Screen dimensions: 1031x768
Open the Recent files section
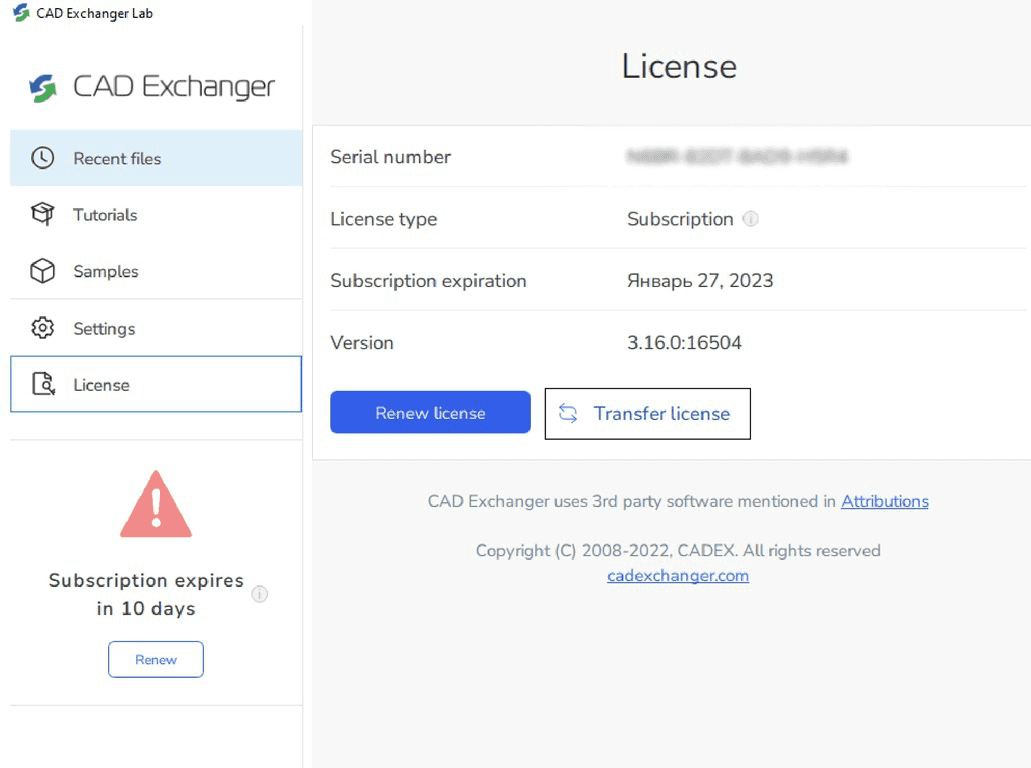click(156, 158)
